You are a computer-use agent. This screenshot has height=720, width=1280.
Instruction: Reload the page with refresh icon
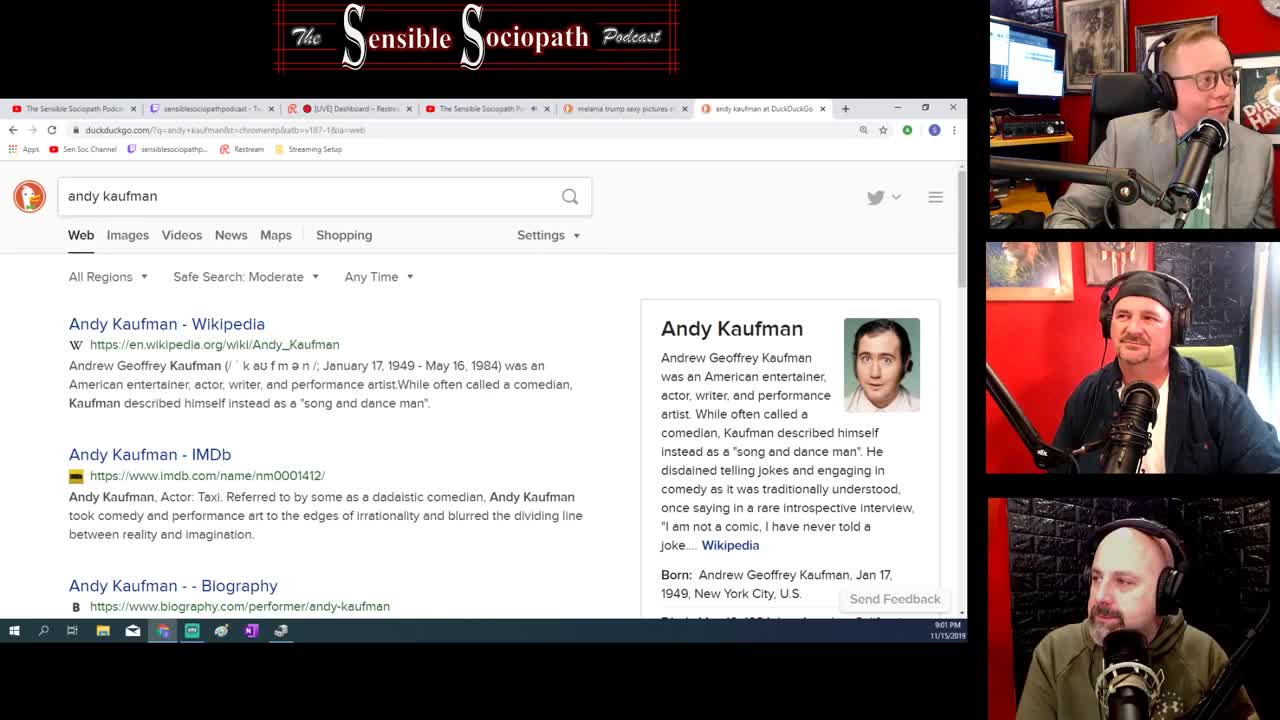coord(52,130)
